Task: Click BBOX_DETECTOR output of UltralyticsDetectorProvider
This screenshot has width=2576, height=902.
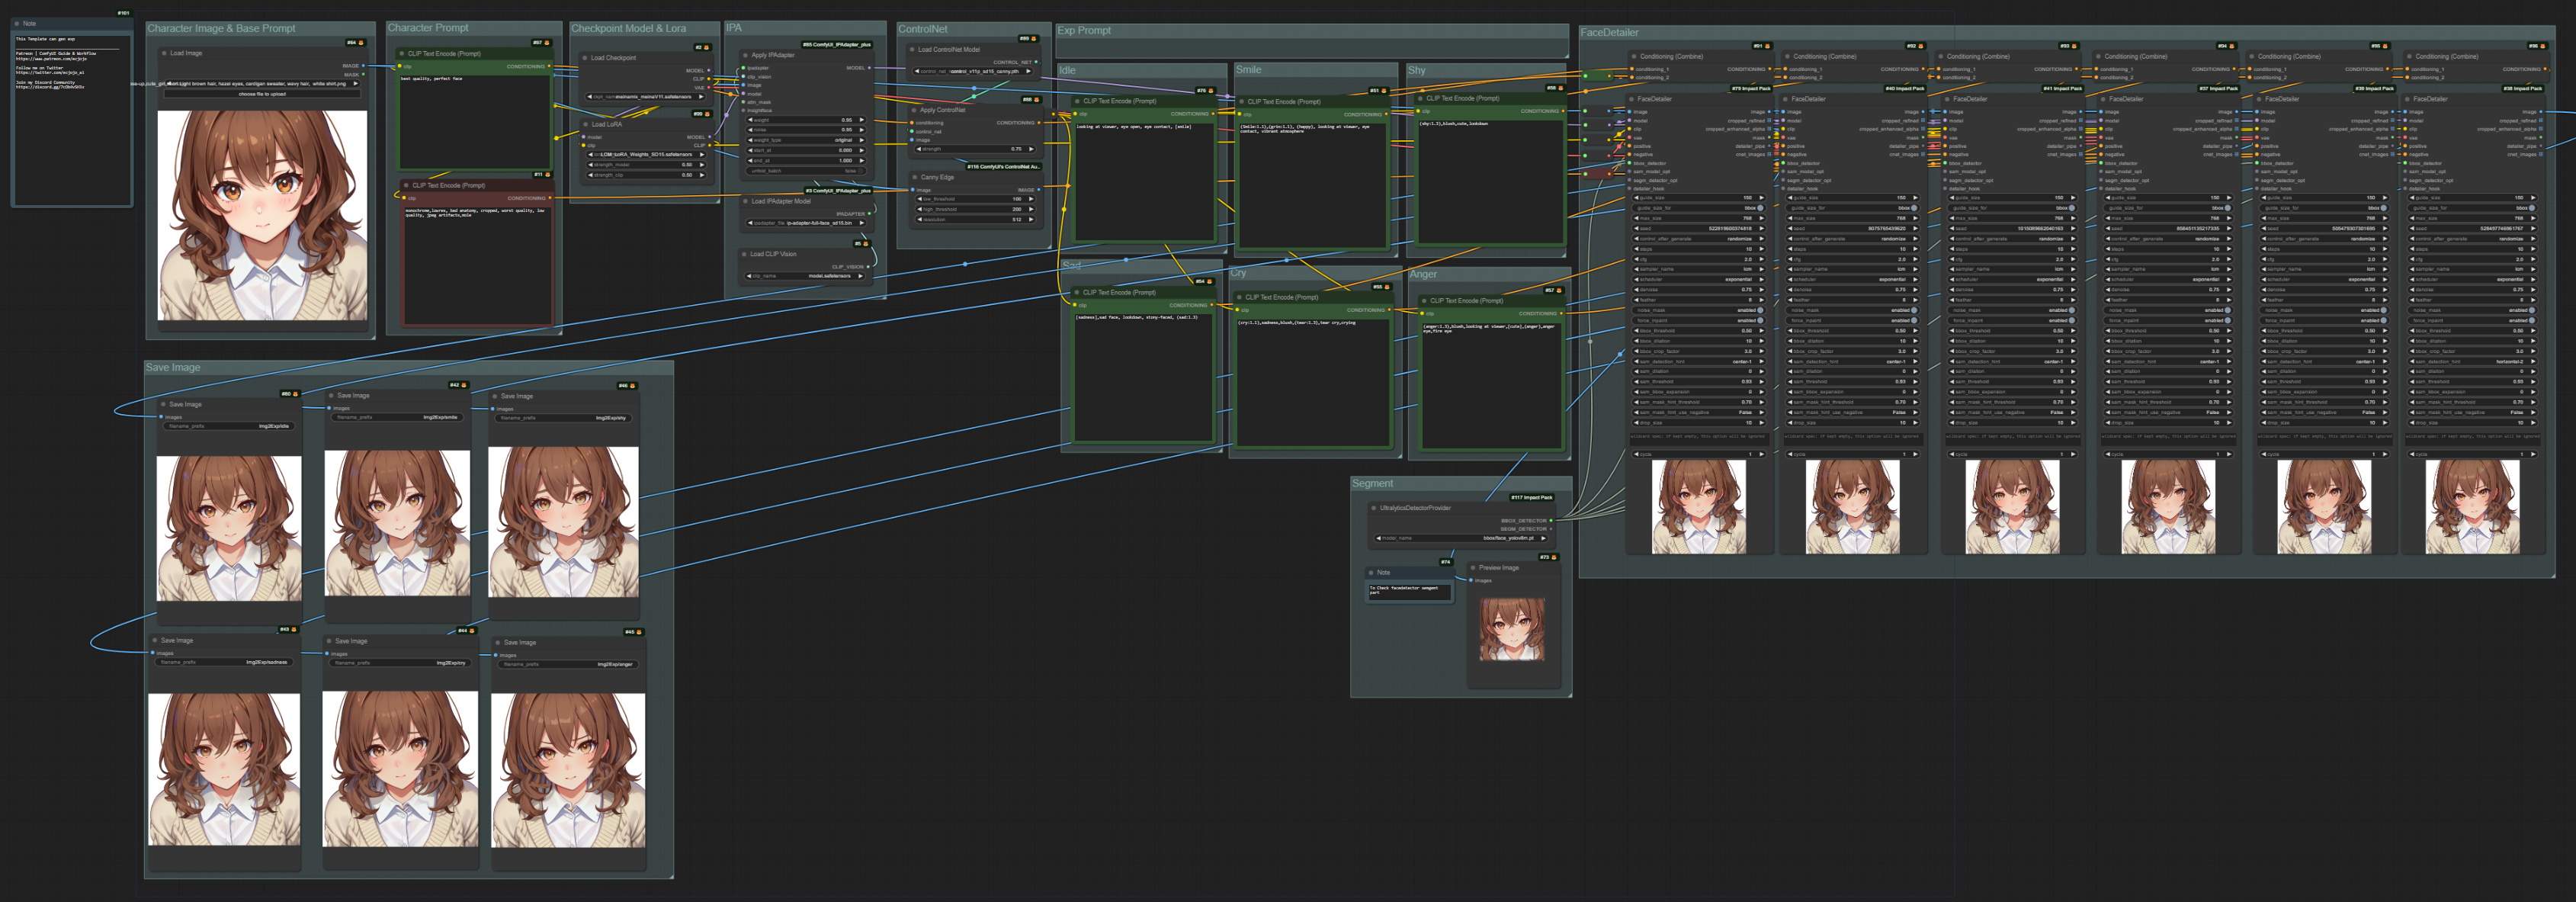Action: pyautogui.click(x=1551, y=521)
